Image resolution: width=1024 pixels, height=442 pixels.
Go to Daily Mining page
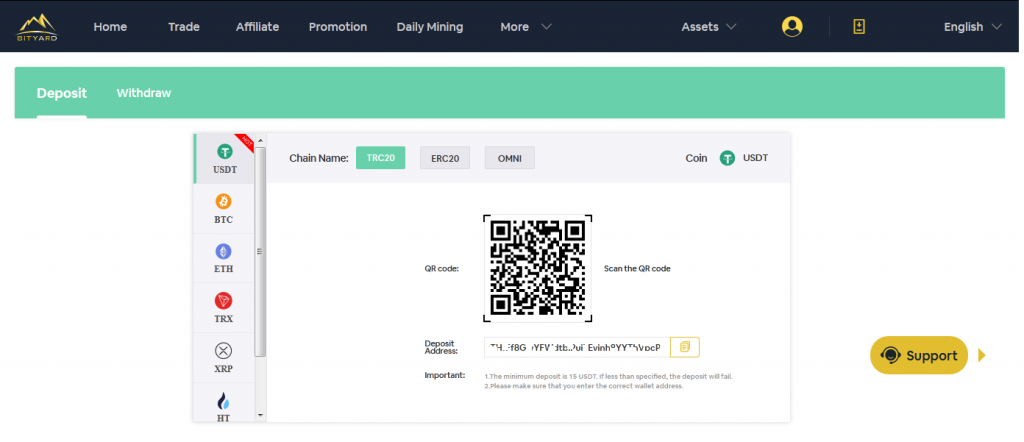tap(429, 27)
